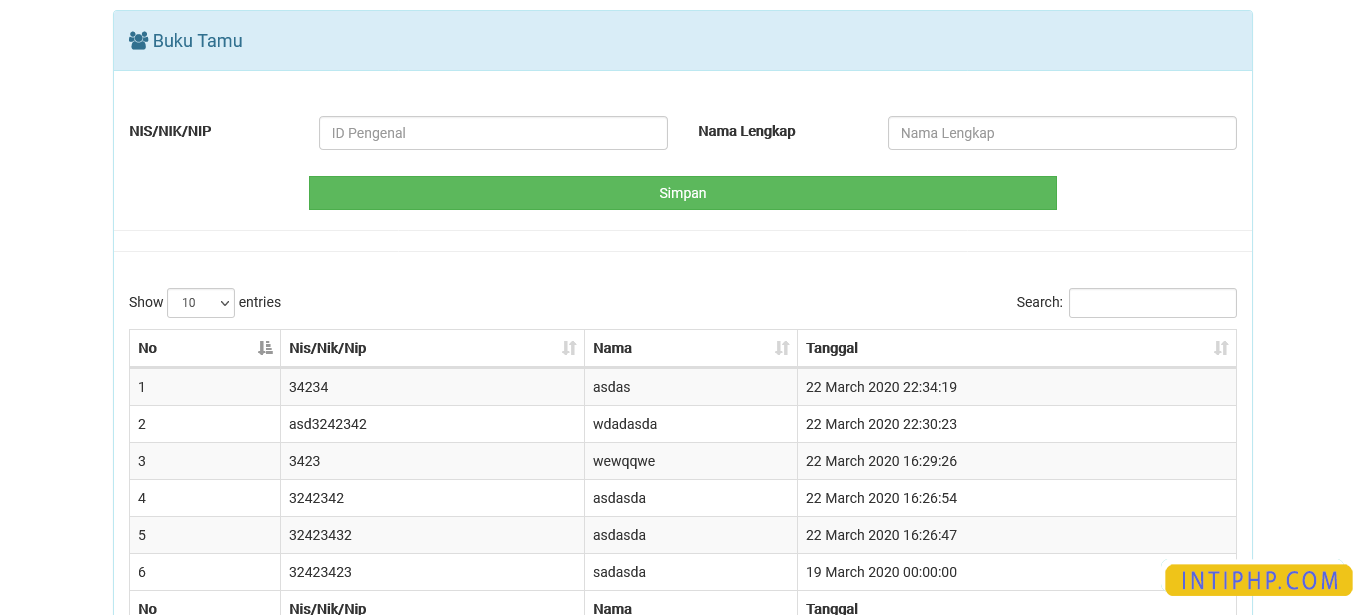This screenshot has height=615, width=1366.
Task: Click the Nama Lengkap input field
Action: [1062, 132]
